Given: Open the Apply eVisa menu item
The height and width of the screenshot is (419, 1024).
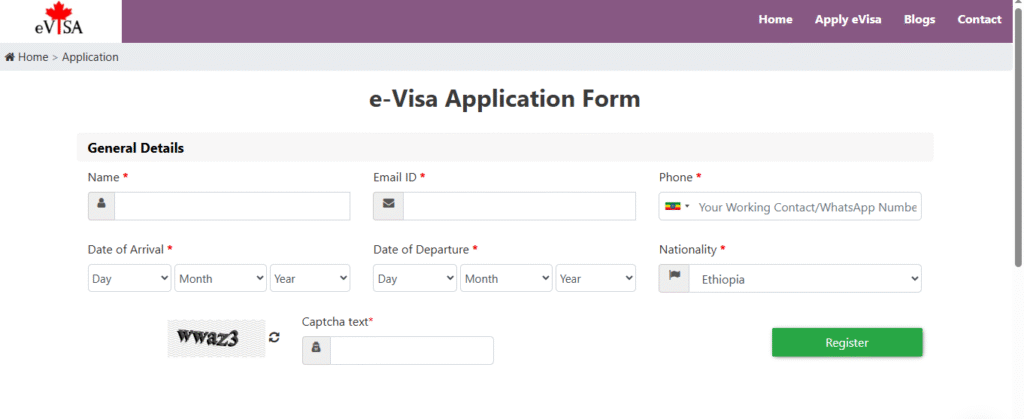Looking at the screenshot, I should 848,20.
